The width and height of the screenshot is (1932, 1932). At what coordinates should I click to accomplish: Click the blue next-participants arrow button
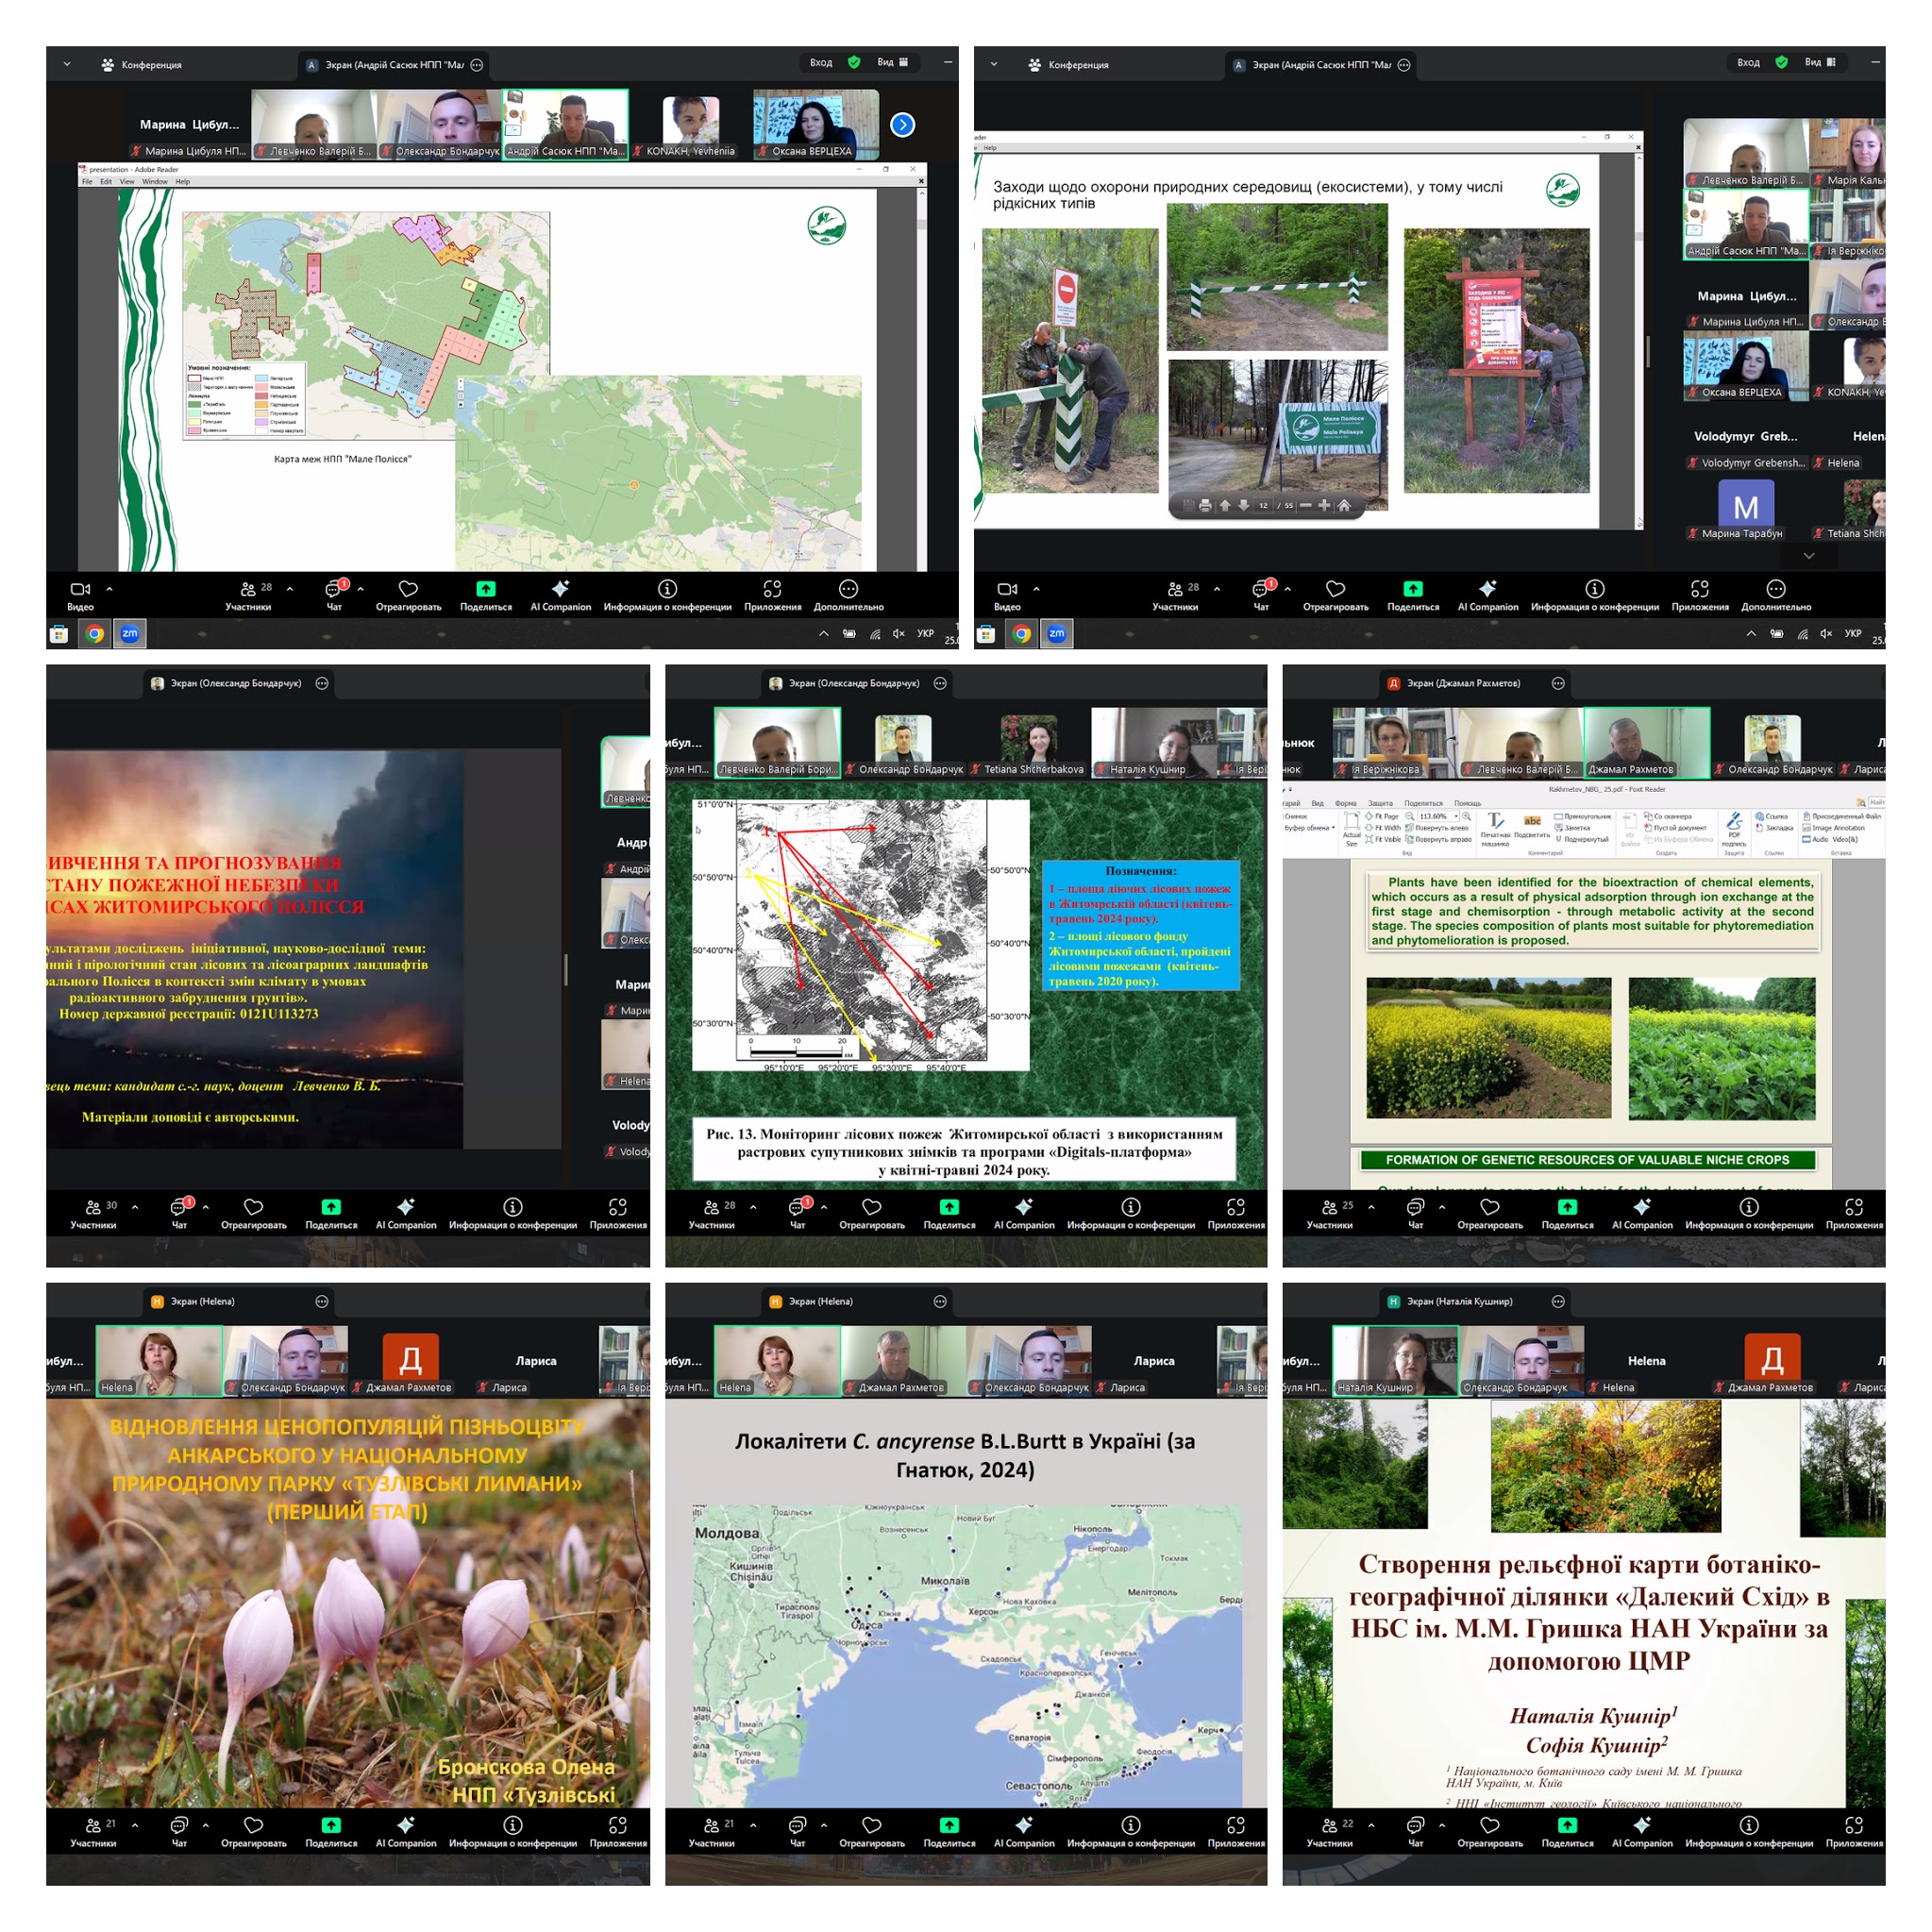[902, 125]
